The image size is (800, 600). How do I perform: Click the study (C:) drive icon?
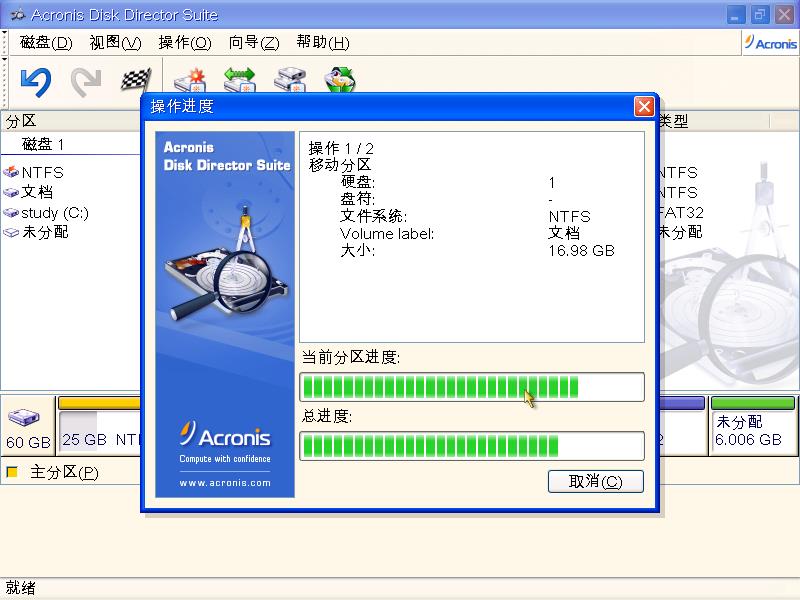pyautogui.click(x=11, y=212)
